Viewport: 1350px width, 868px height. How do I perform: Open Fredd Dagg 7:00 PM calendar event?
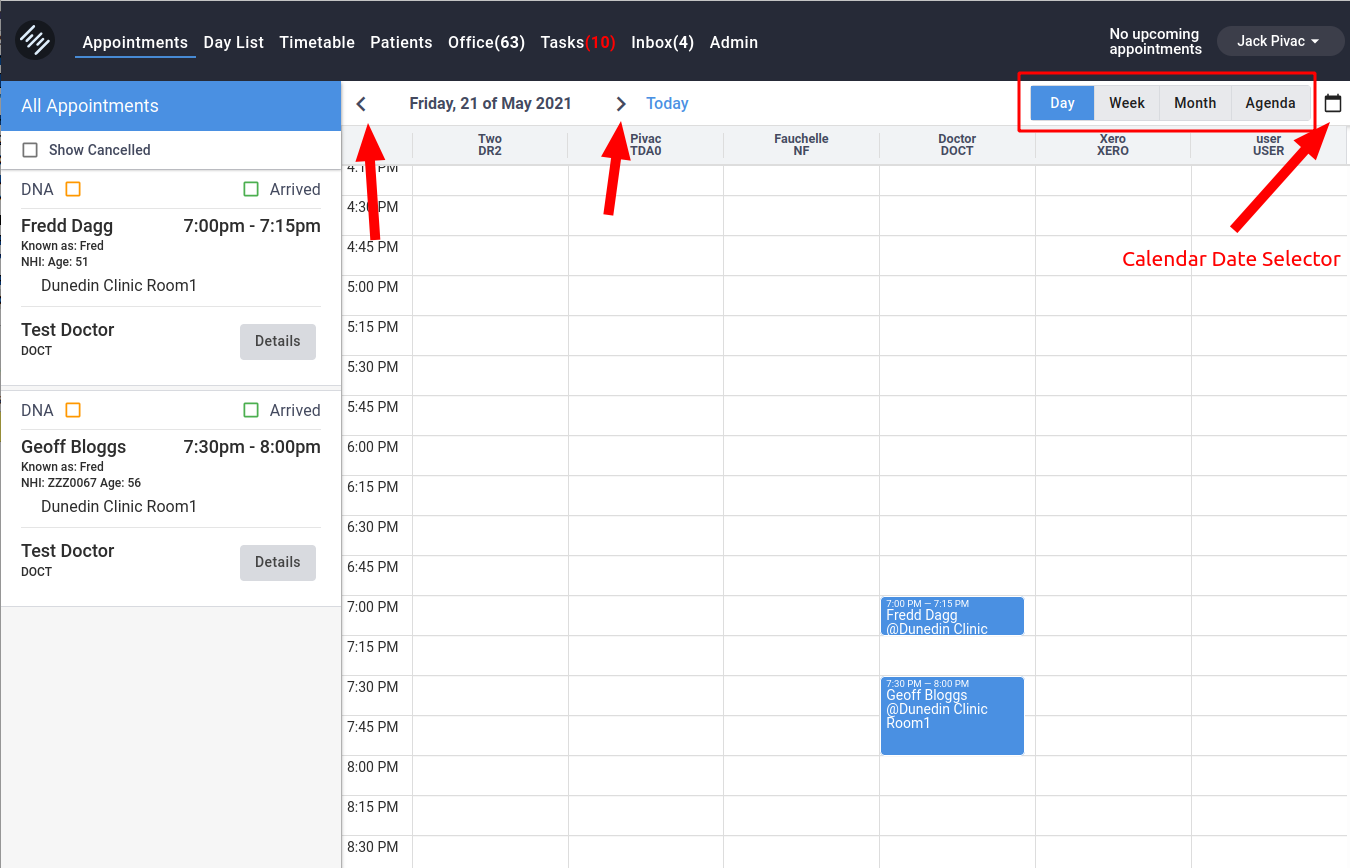click(951, 616)
